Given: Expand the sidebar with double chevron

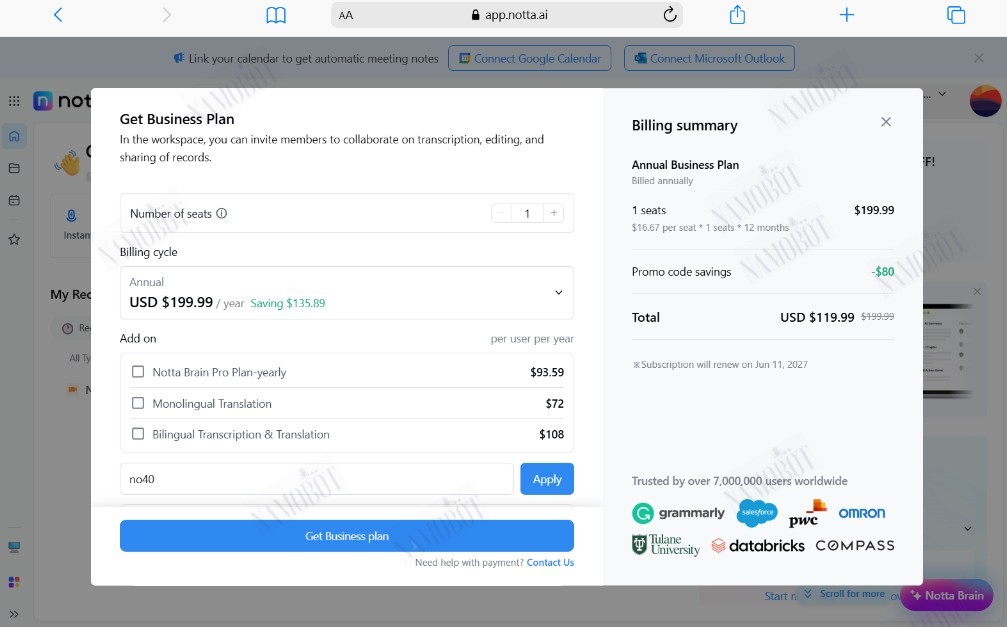Looking at the screenshot, I should pos(14,614).
